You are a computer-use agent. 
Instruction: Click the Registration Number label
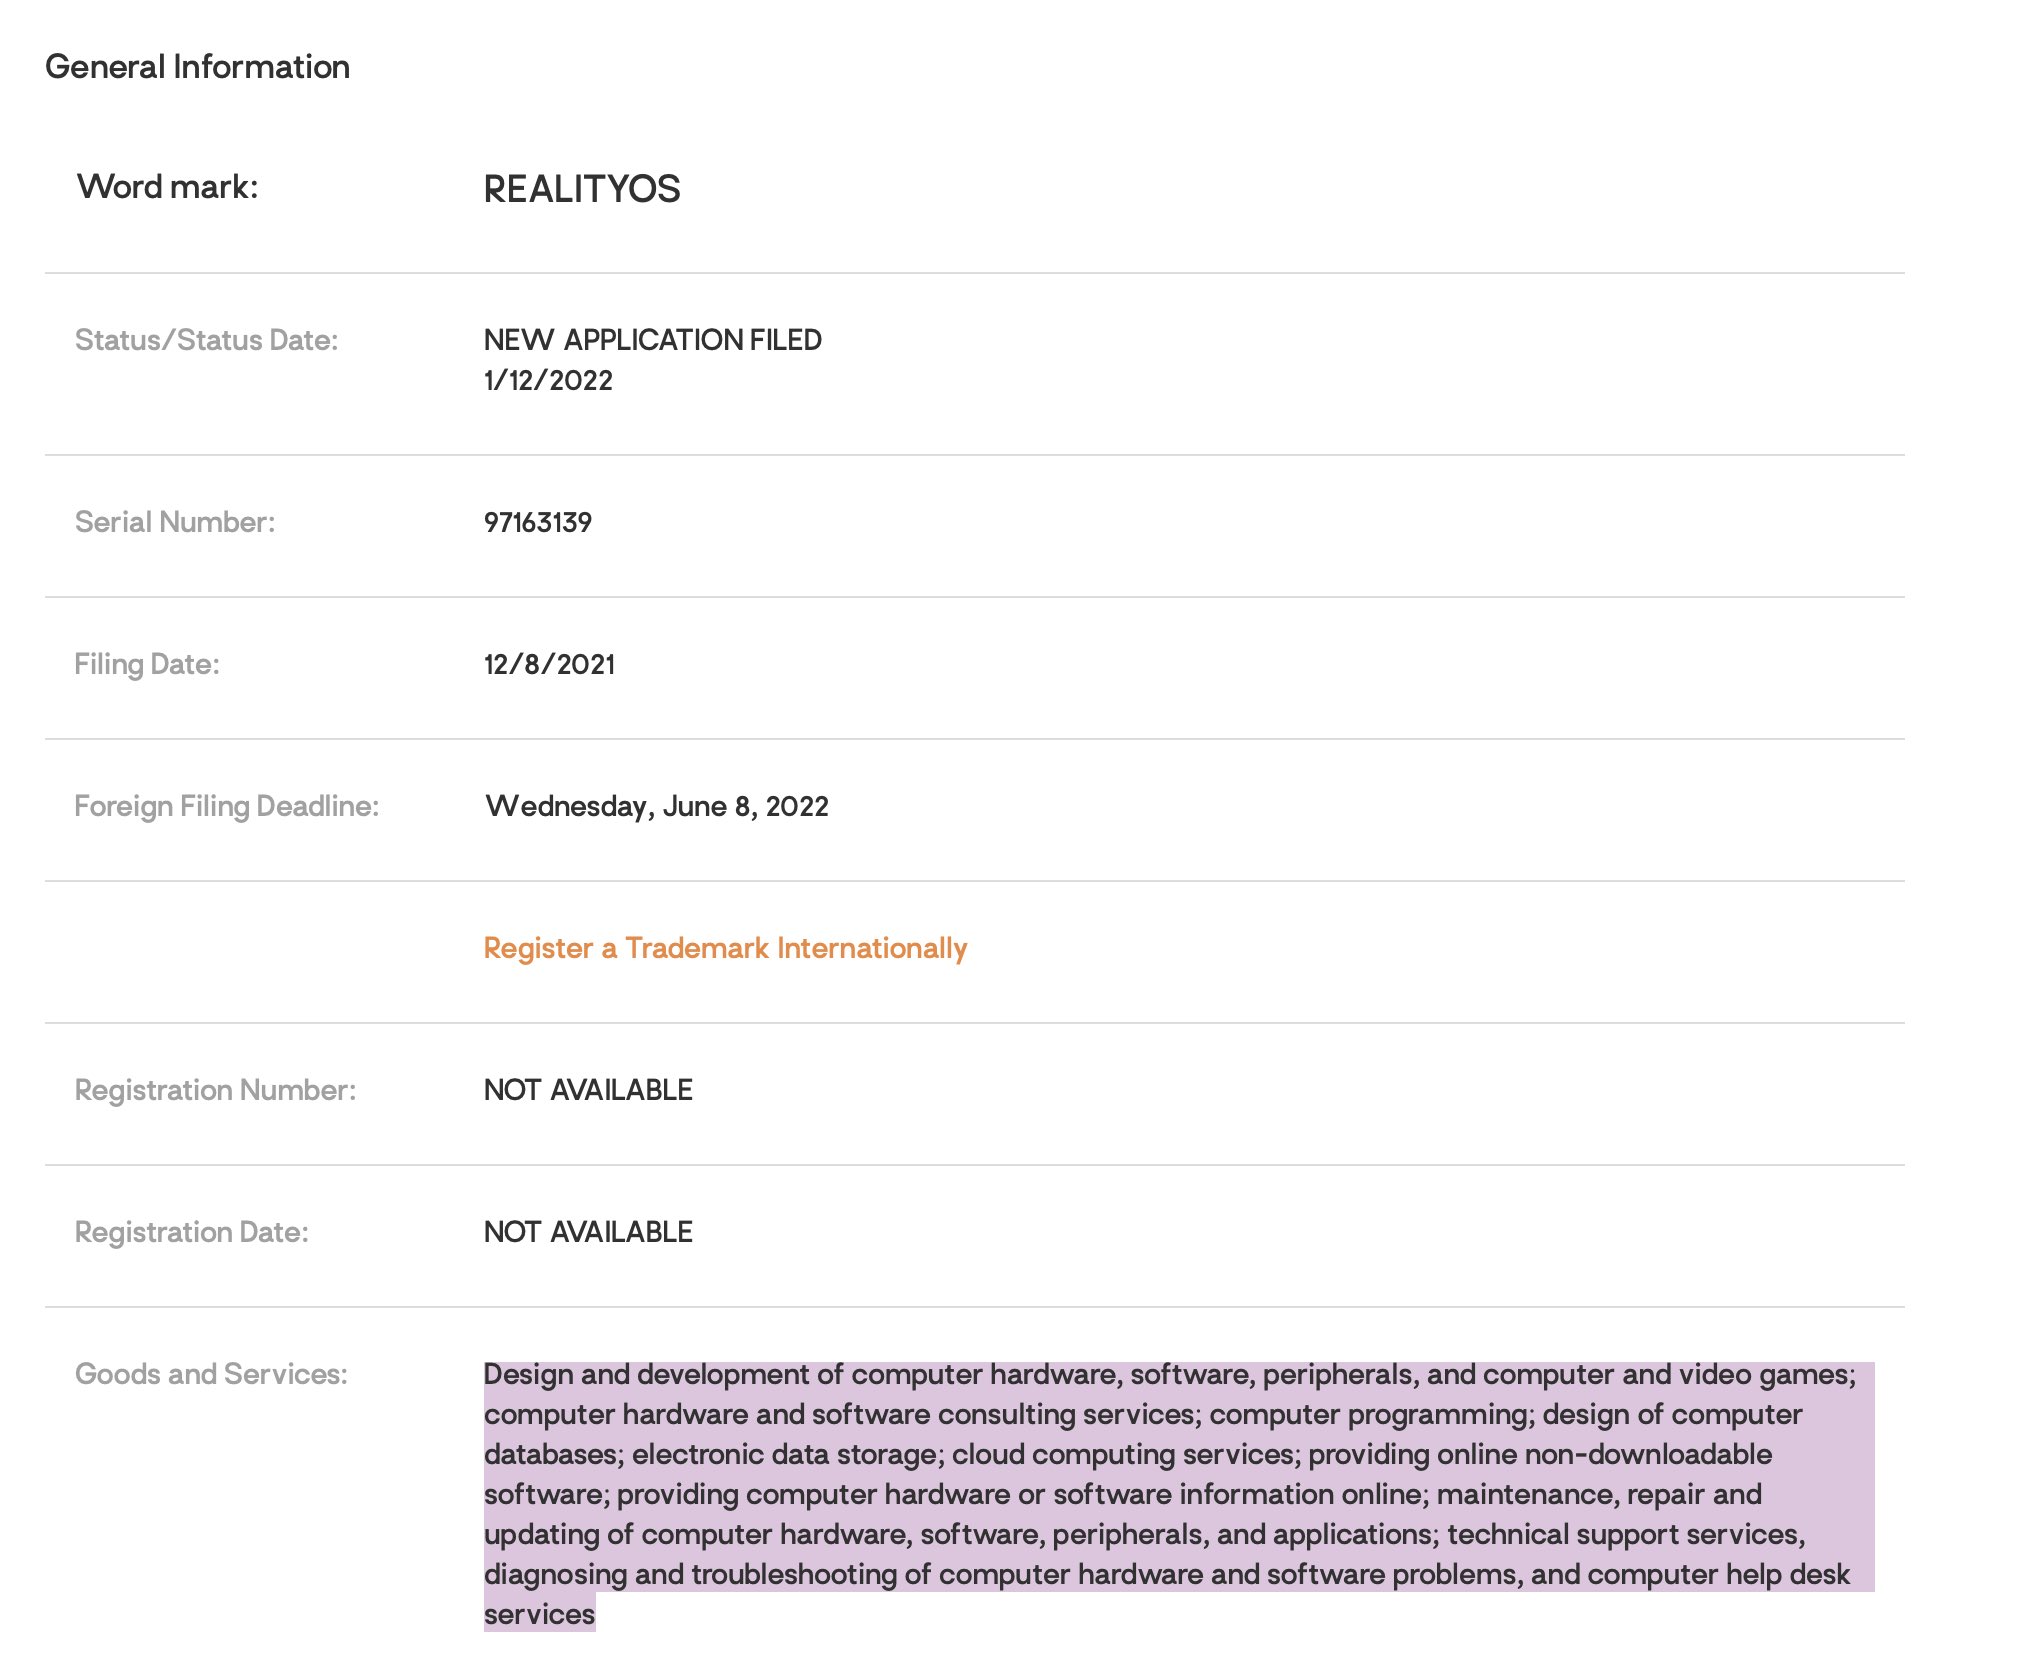click(x=215, y=1090)
